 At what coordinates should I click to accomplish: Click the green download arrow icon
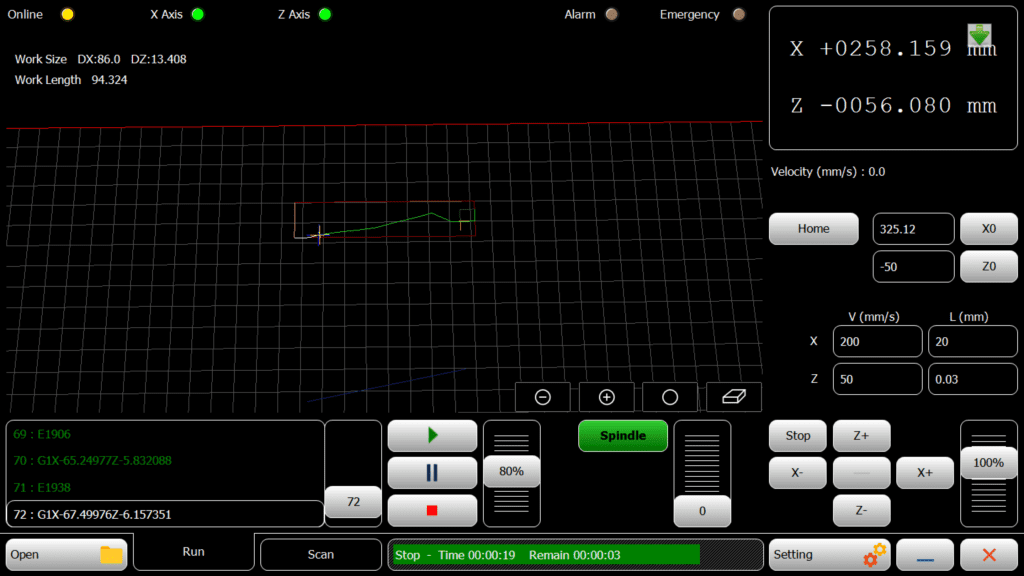980,35
